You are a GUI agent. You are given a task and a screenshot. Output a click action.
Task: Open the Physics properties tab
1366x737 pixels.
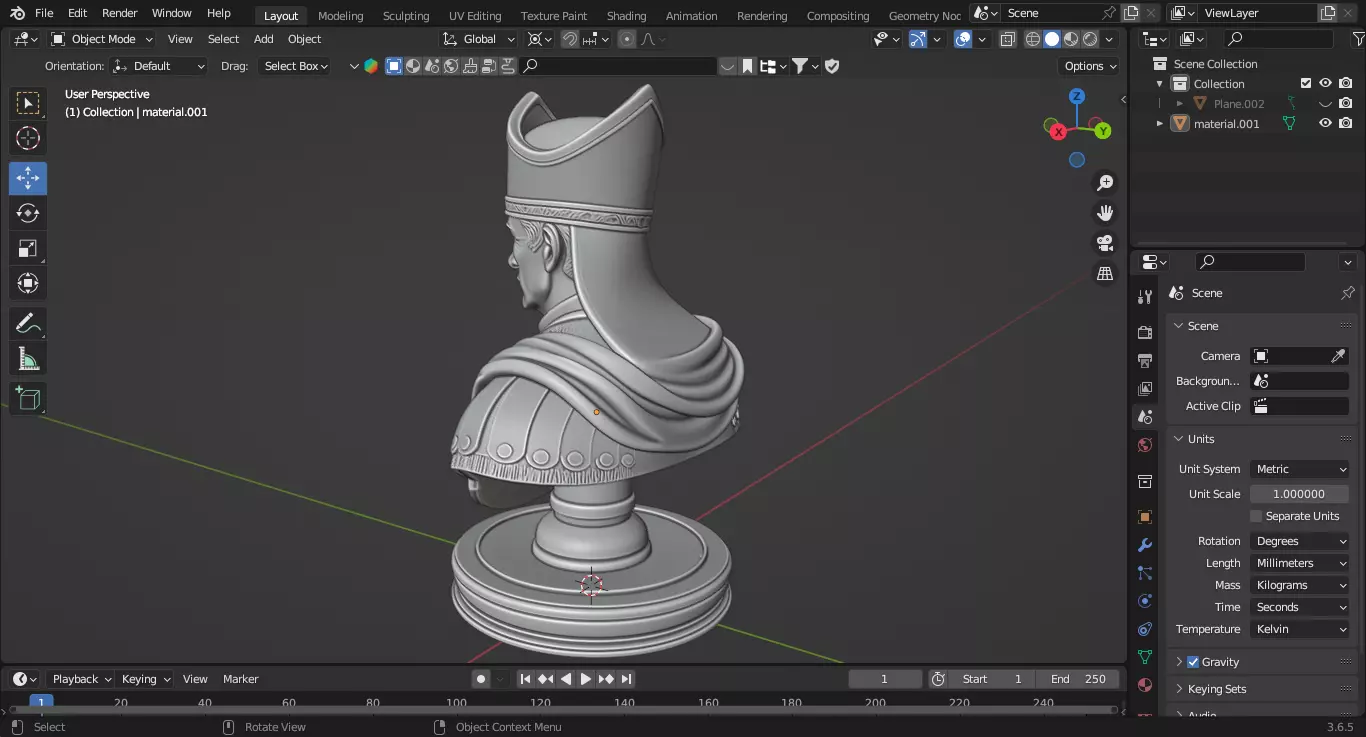[x=1145, y=601]
